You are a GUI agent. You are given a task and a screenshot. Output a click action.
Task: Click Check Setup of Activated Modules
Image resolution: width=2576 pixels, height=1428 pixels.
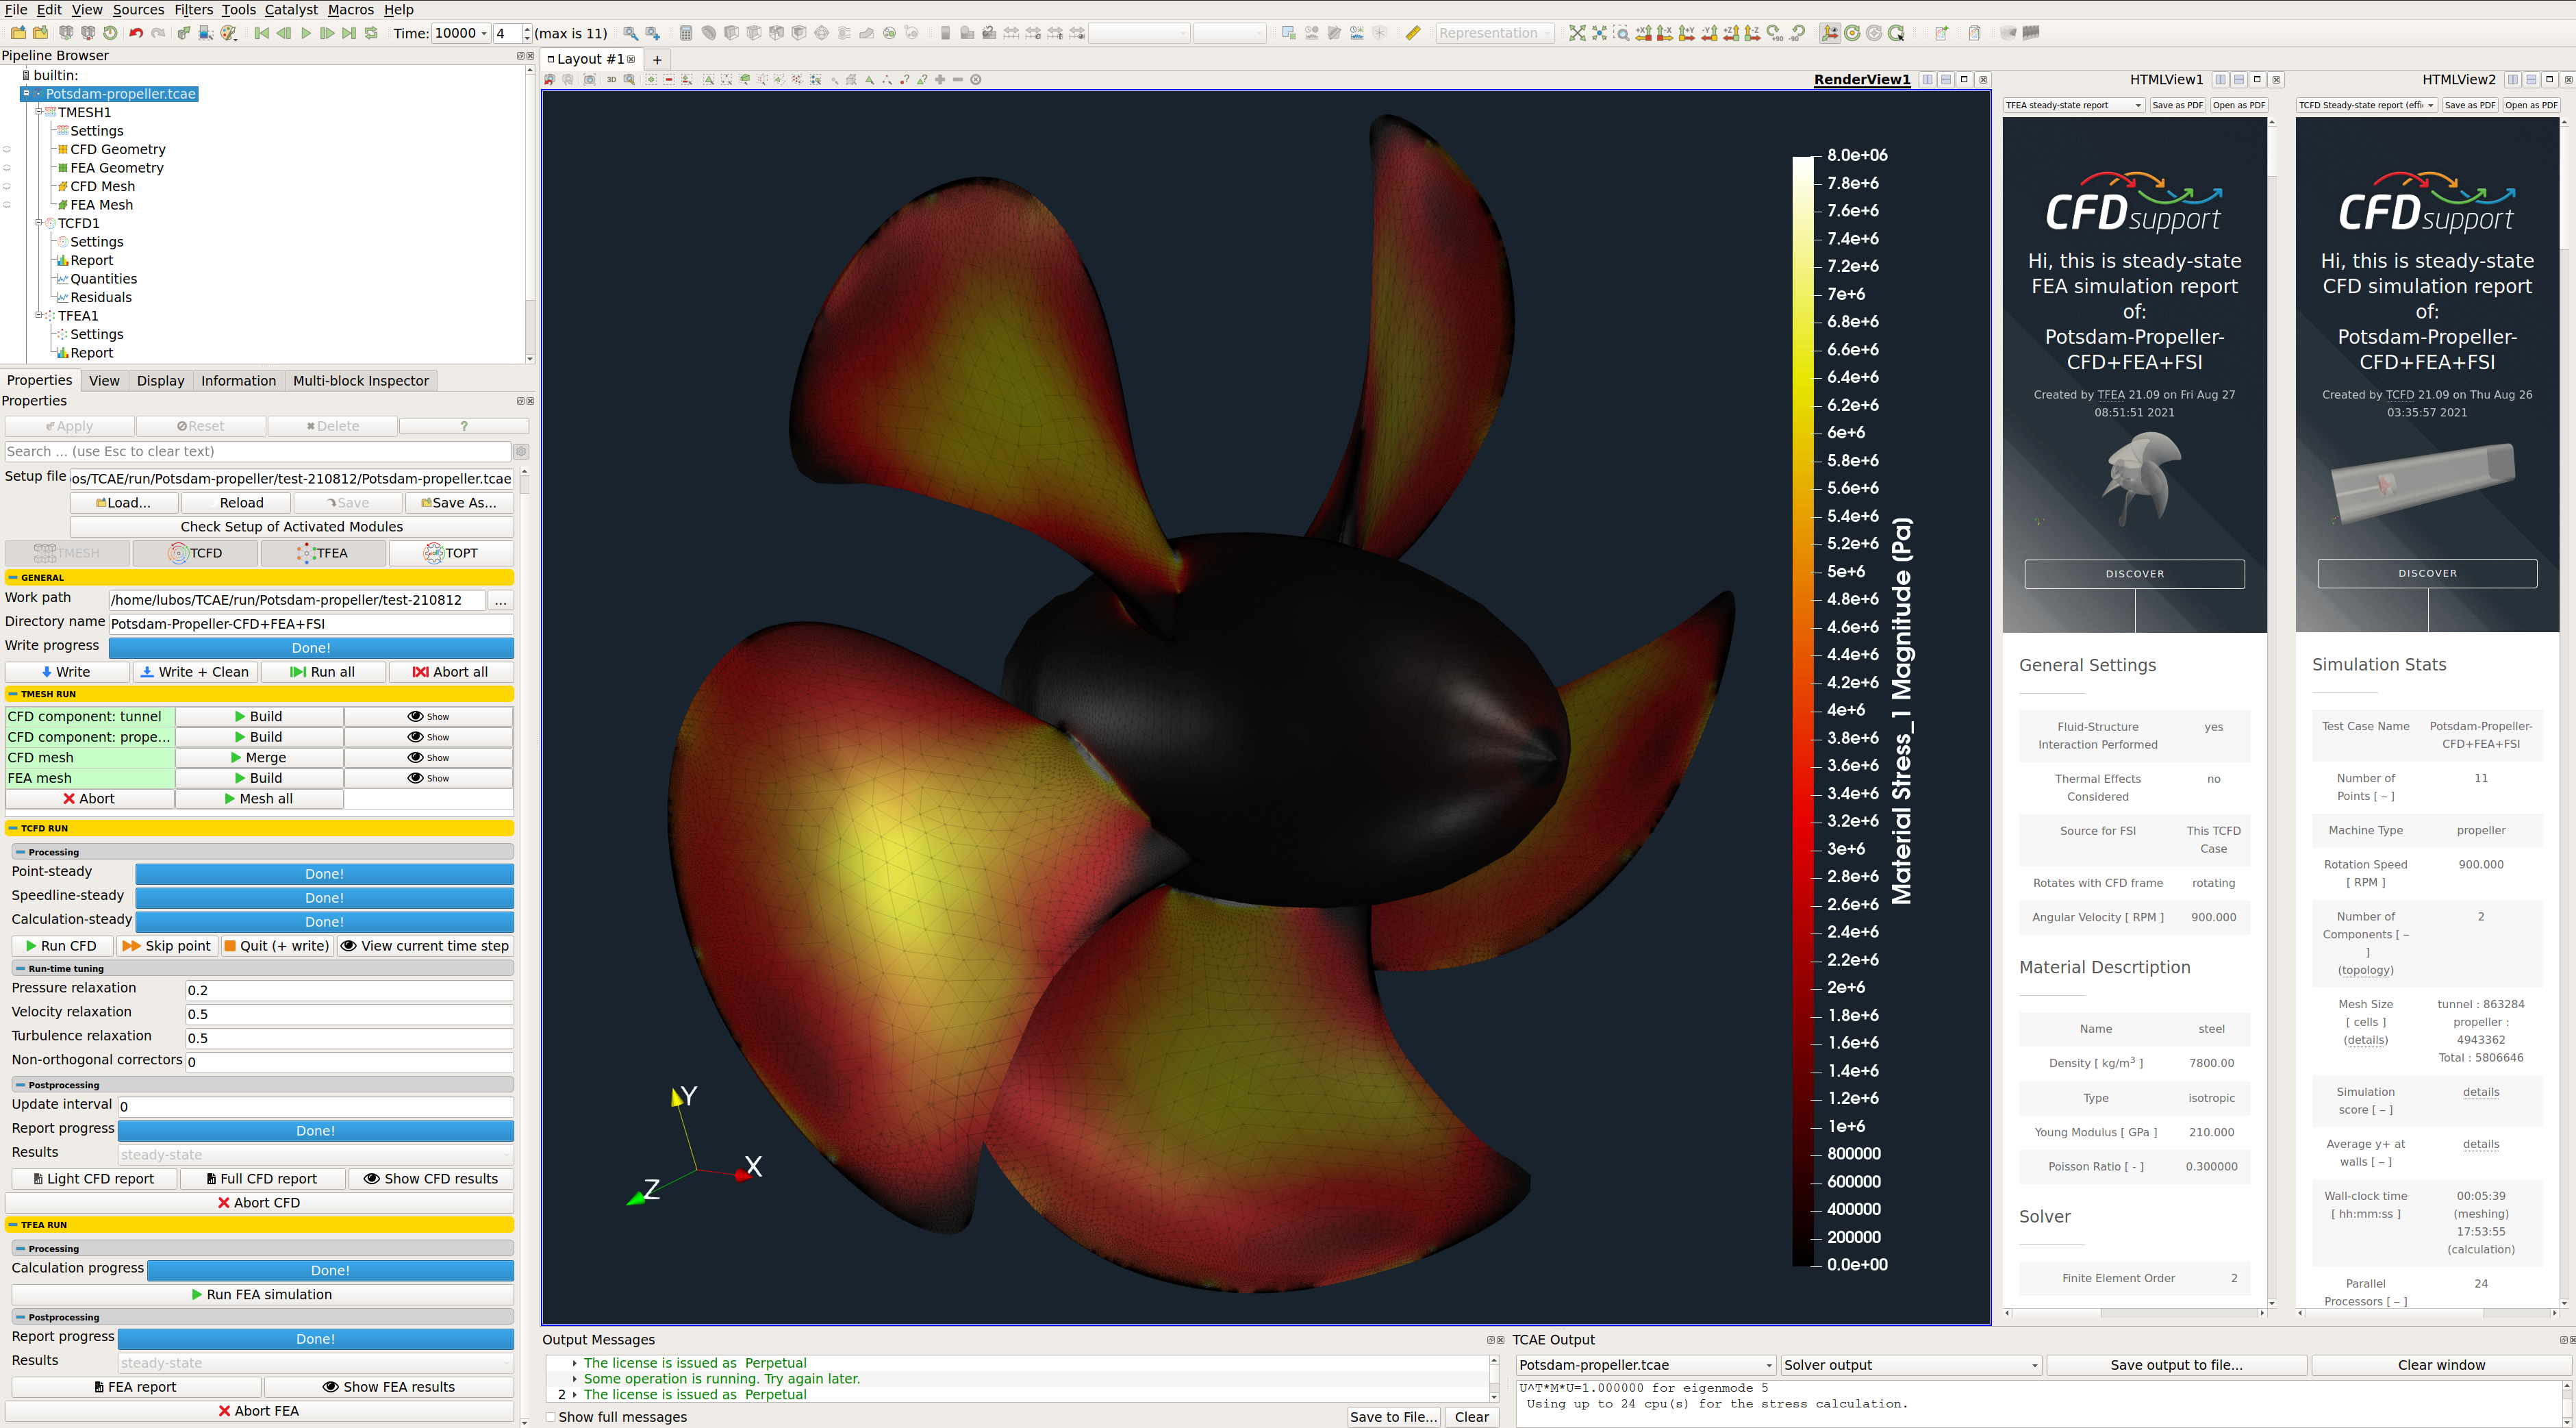click(x=291, y=527)
